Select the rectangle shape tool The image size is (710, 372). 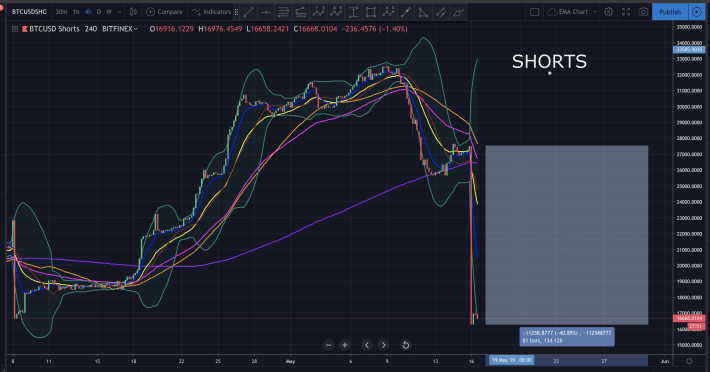pos(371,12)
